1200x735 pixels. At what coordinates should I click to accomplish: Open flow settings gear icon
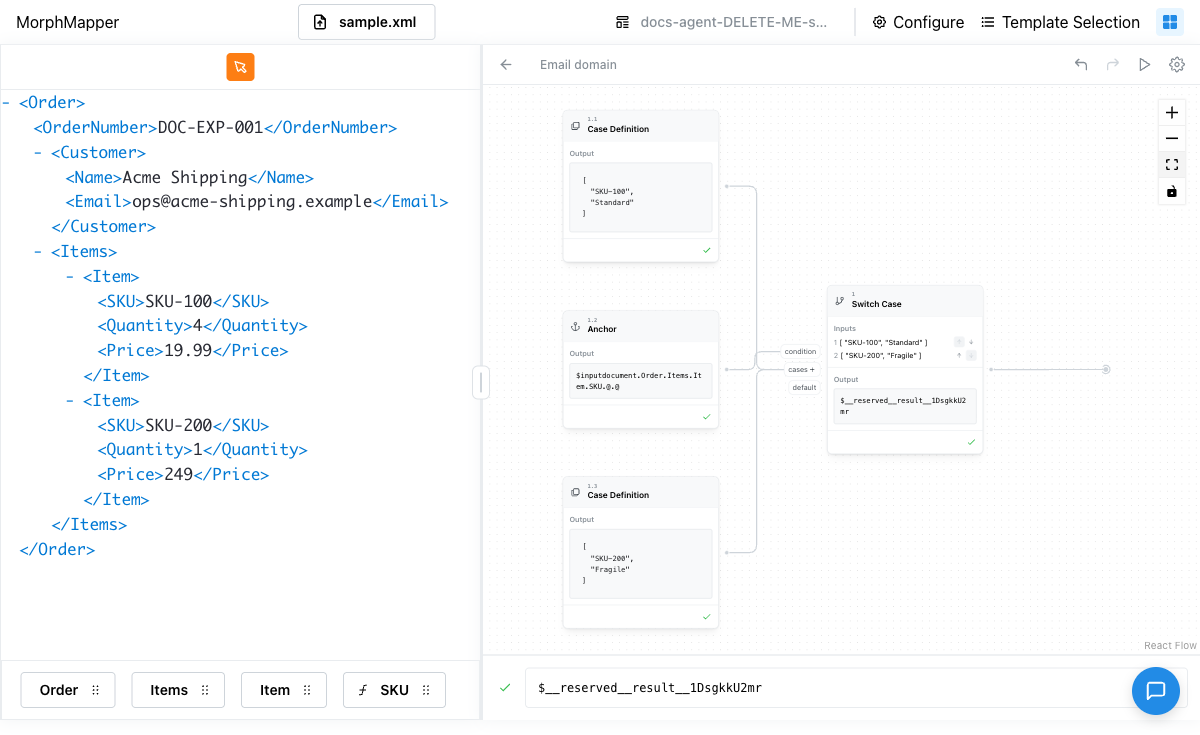[1177, 65]
